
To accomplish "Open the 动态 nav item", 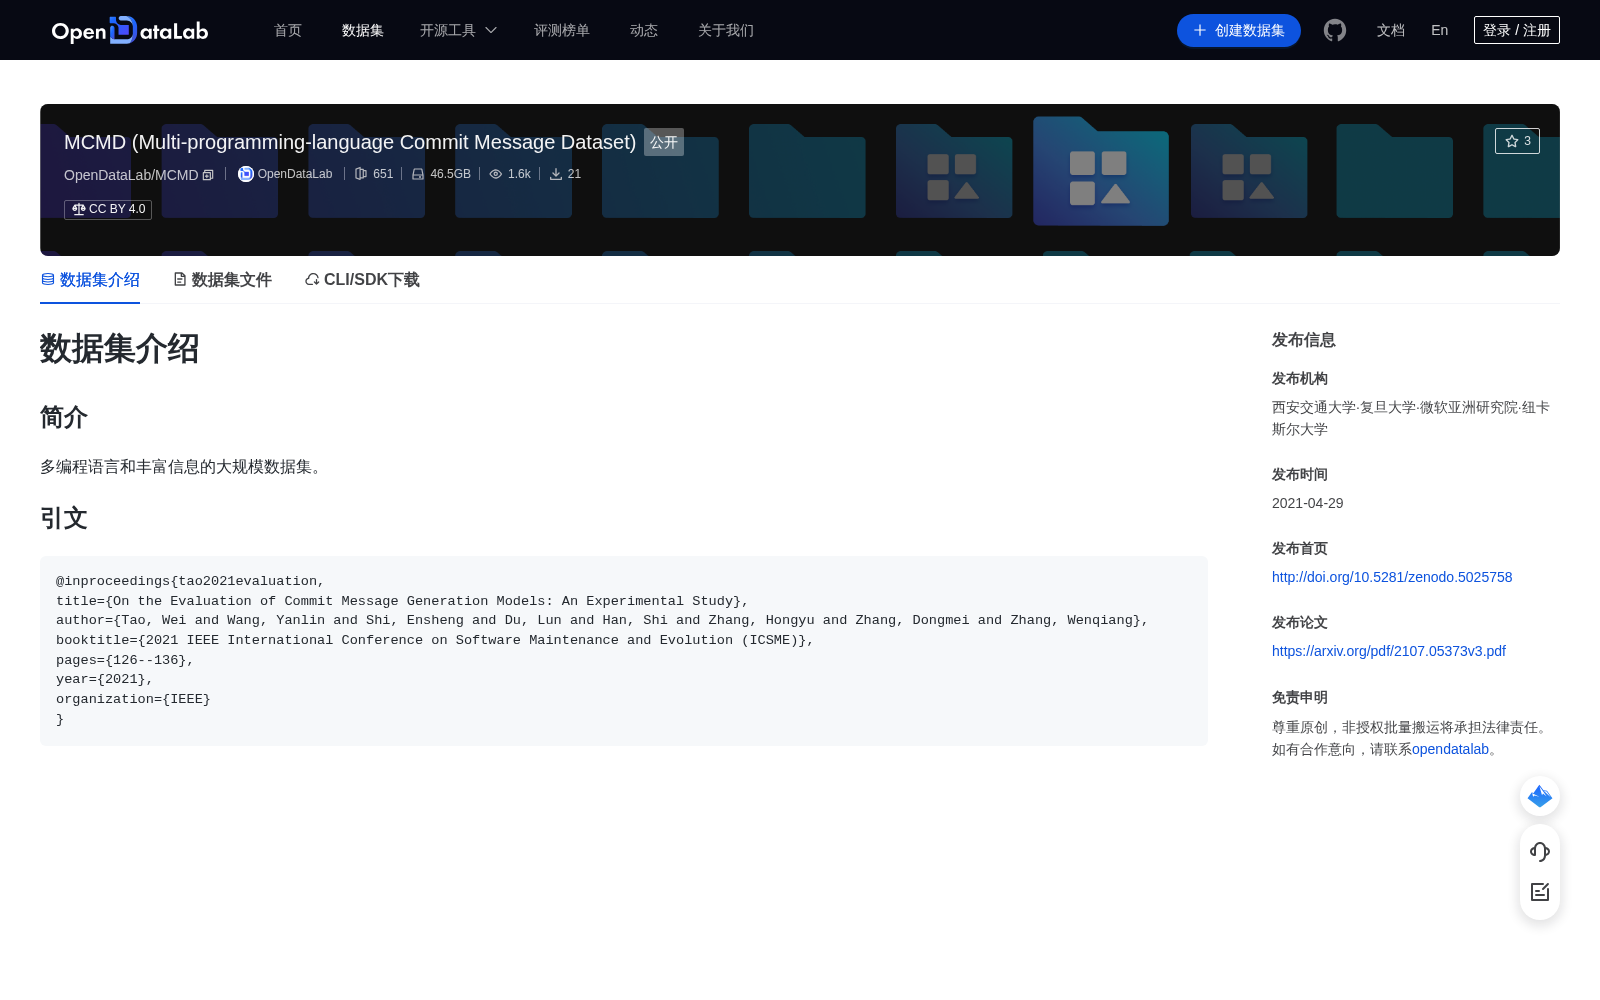I will (644, 30).
